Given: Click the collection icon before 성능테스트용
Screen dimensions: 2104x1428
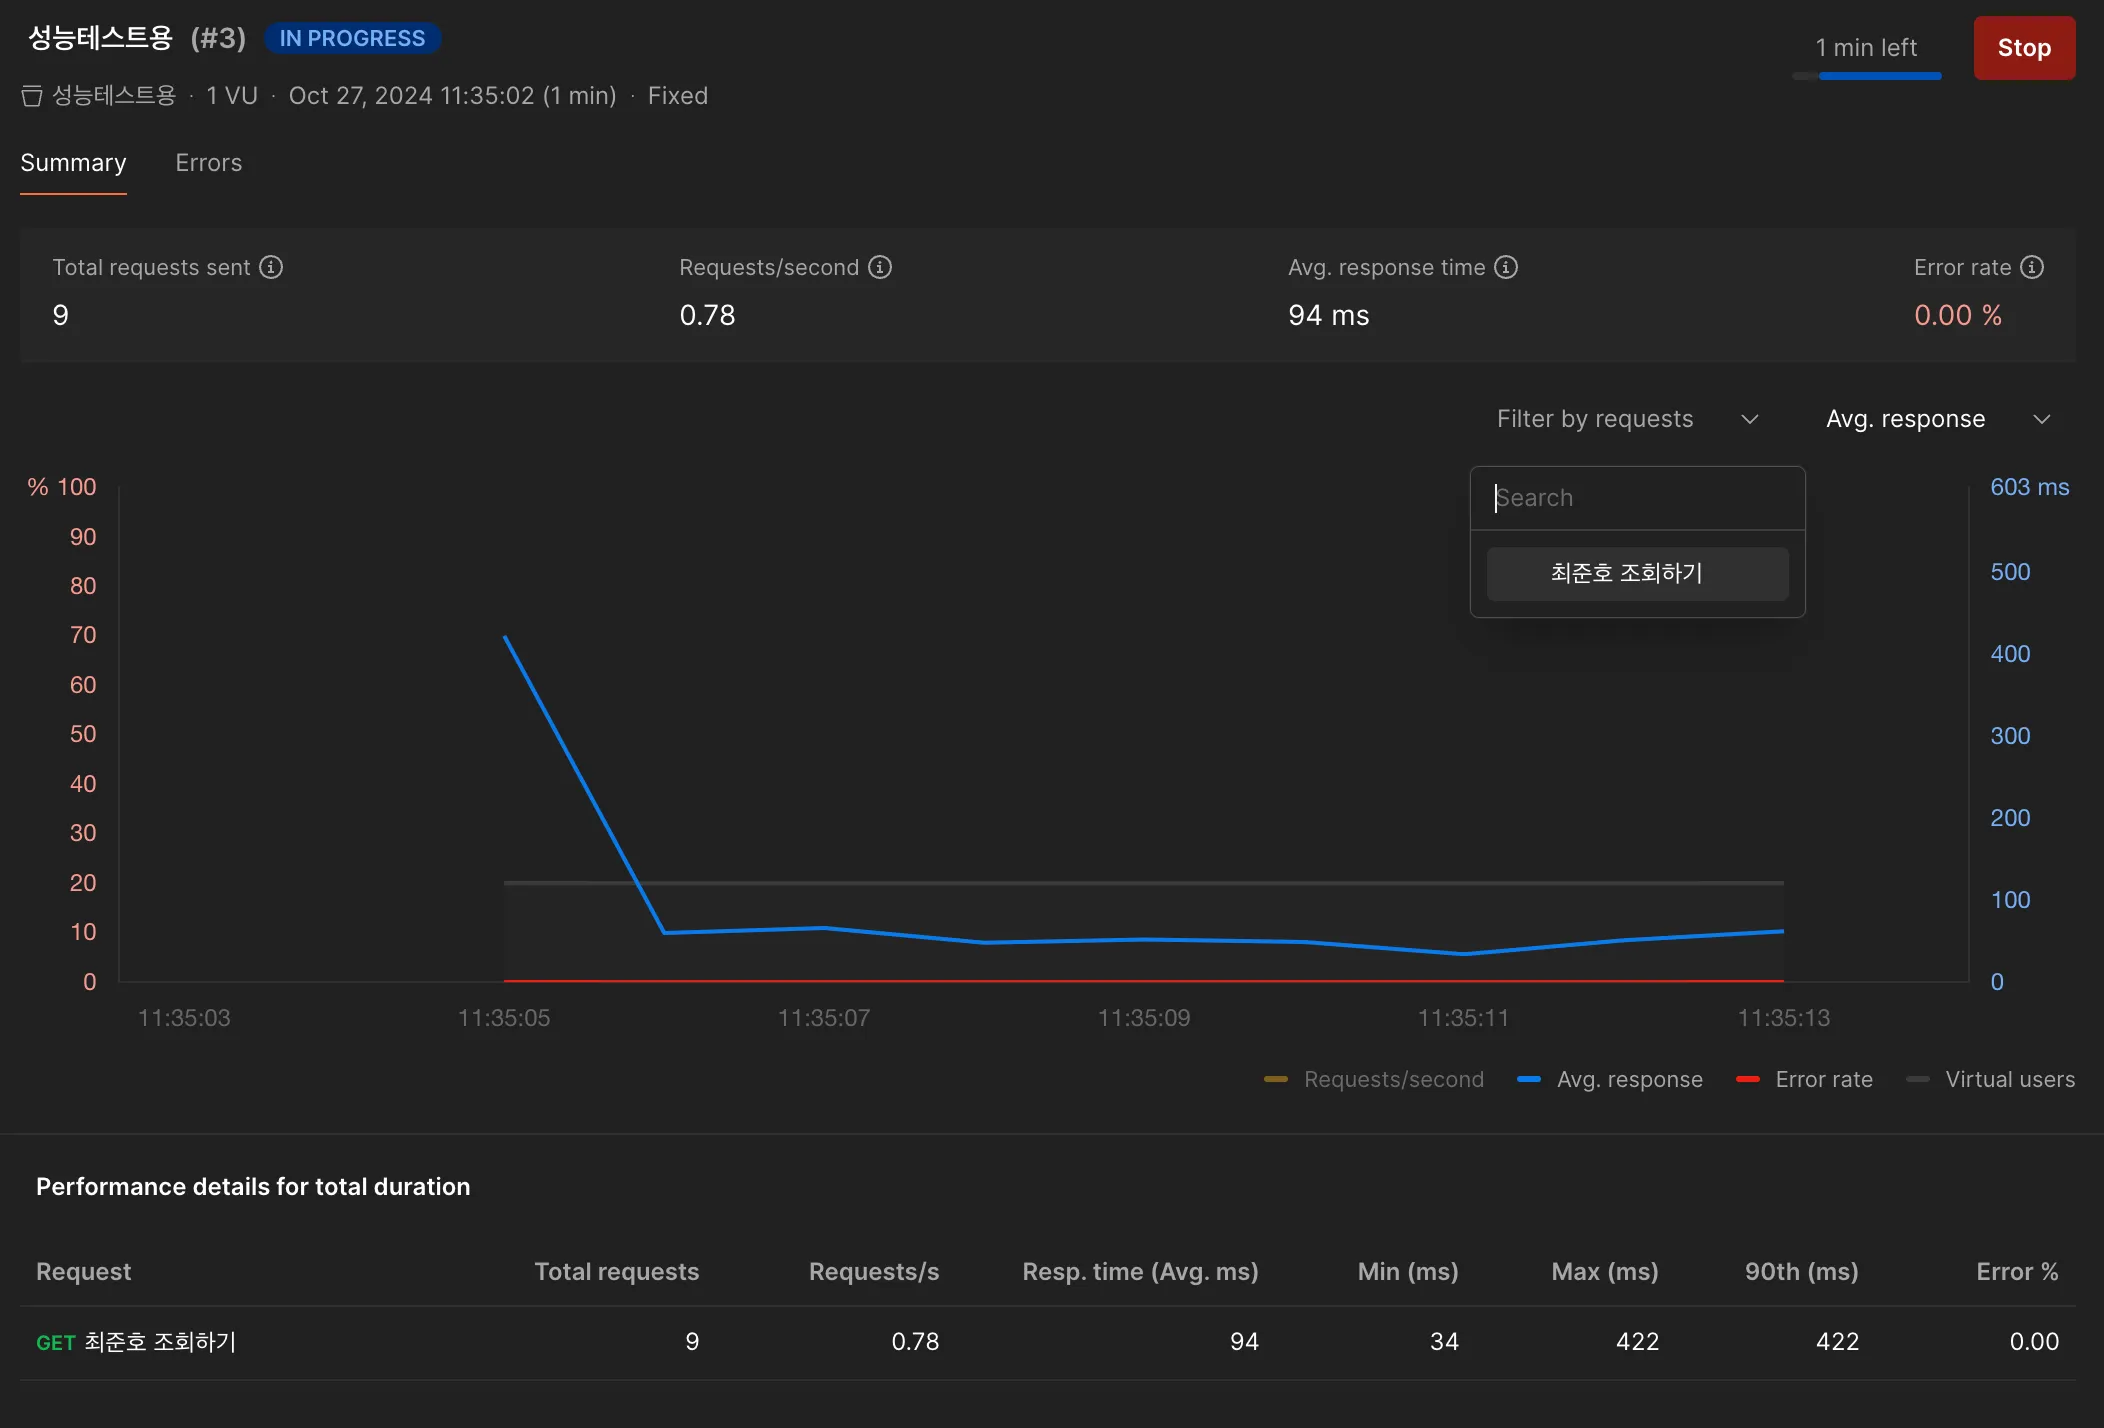Looking at the screenshot, I should [x=32, y=96].
